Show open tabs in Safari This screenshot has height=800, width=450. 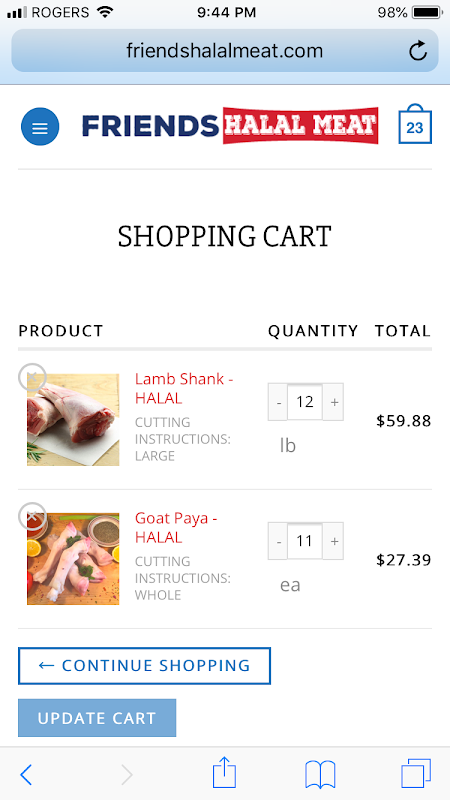click(416, 773)
